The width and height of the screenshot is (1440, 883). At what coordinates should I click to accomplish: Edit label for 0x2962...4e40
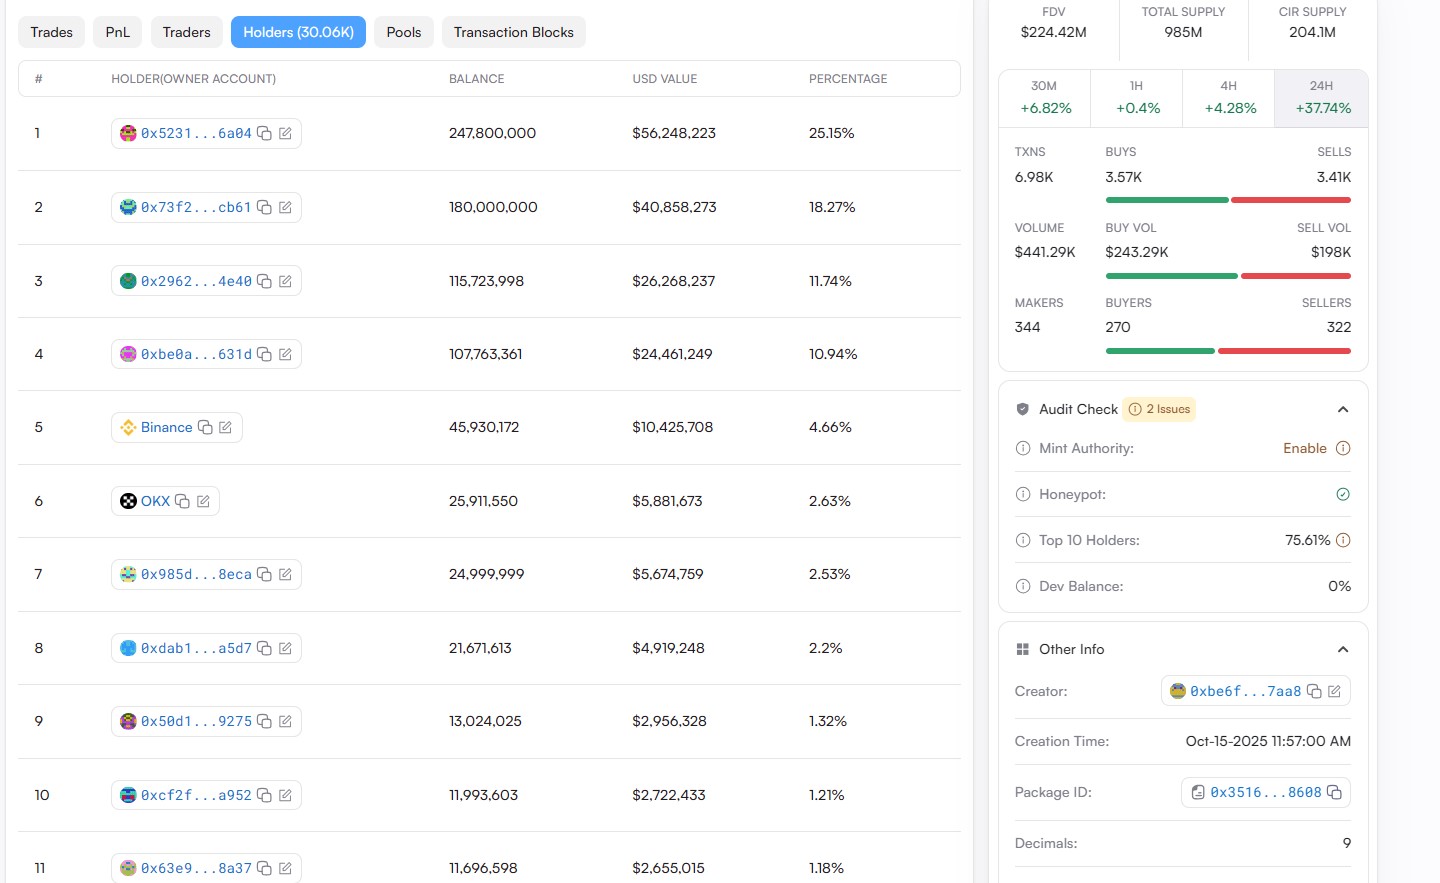[x=285, y=281]
